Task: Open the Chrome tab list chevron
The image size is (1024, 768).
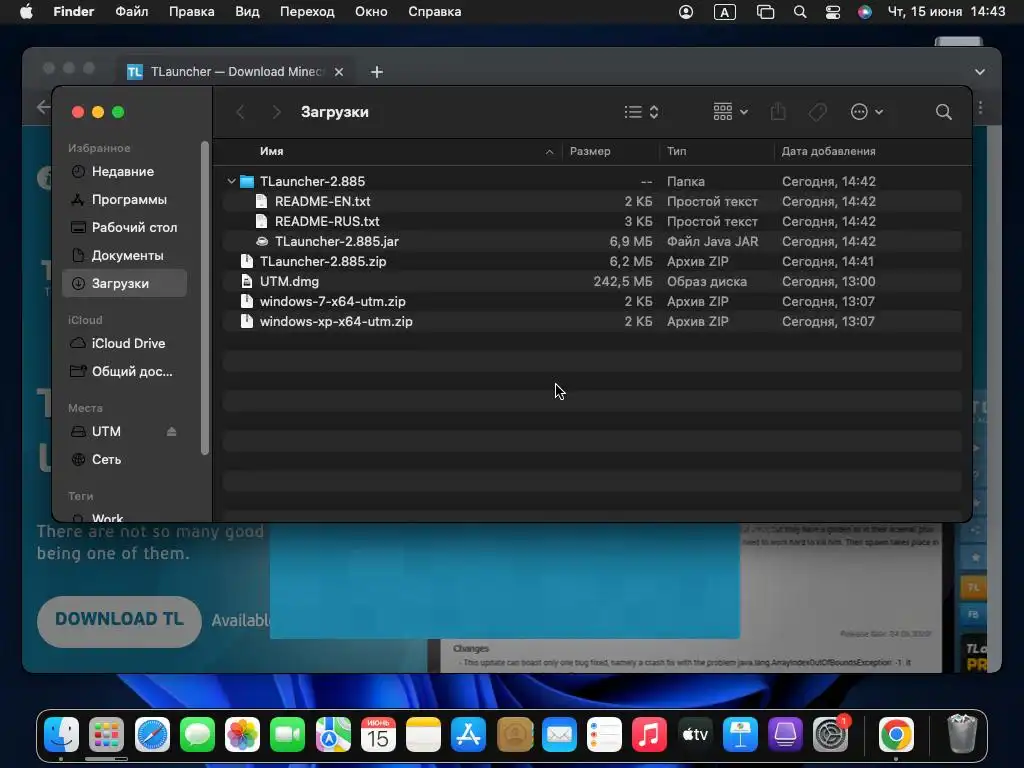Action: [980, 72]
